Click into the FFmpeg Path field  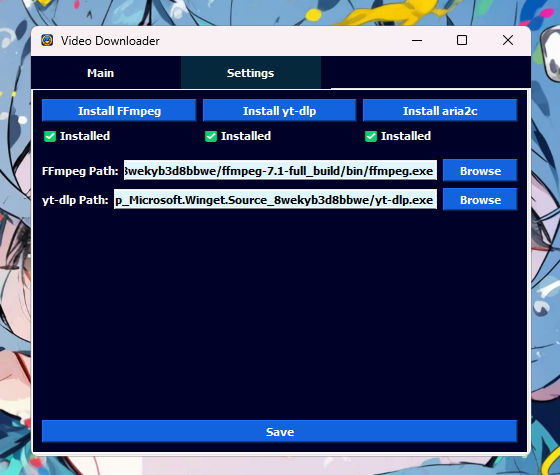[x=280, y=170]
